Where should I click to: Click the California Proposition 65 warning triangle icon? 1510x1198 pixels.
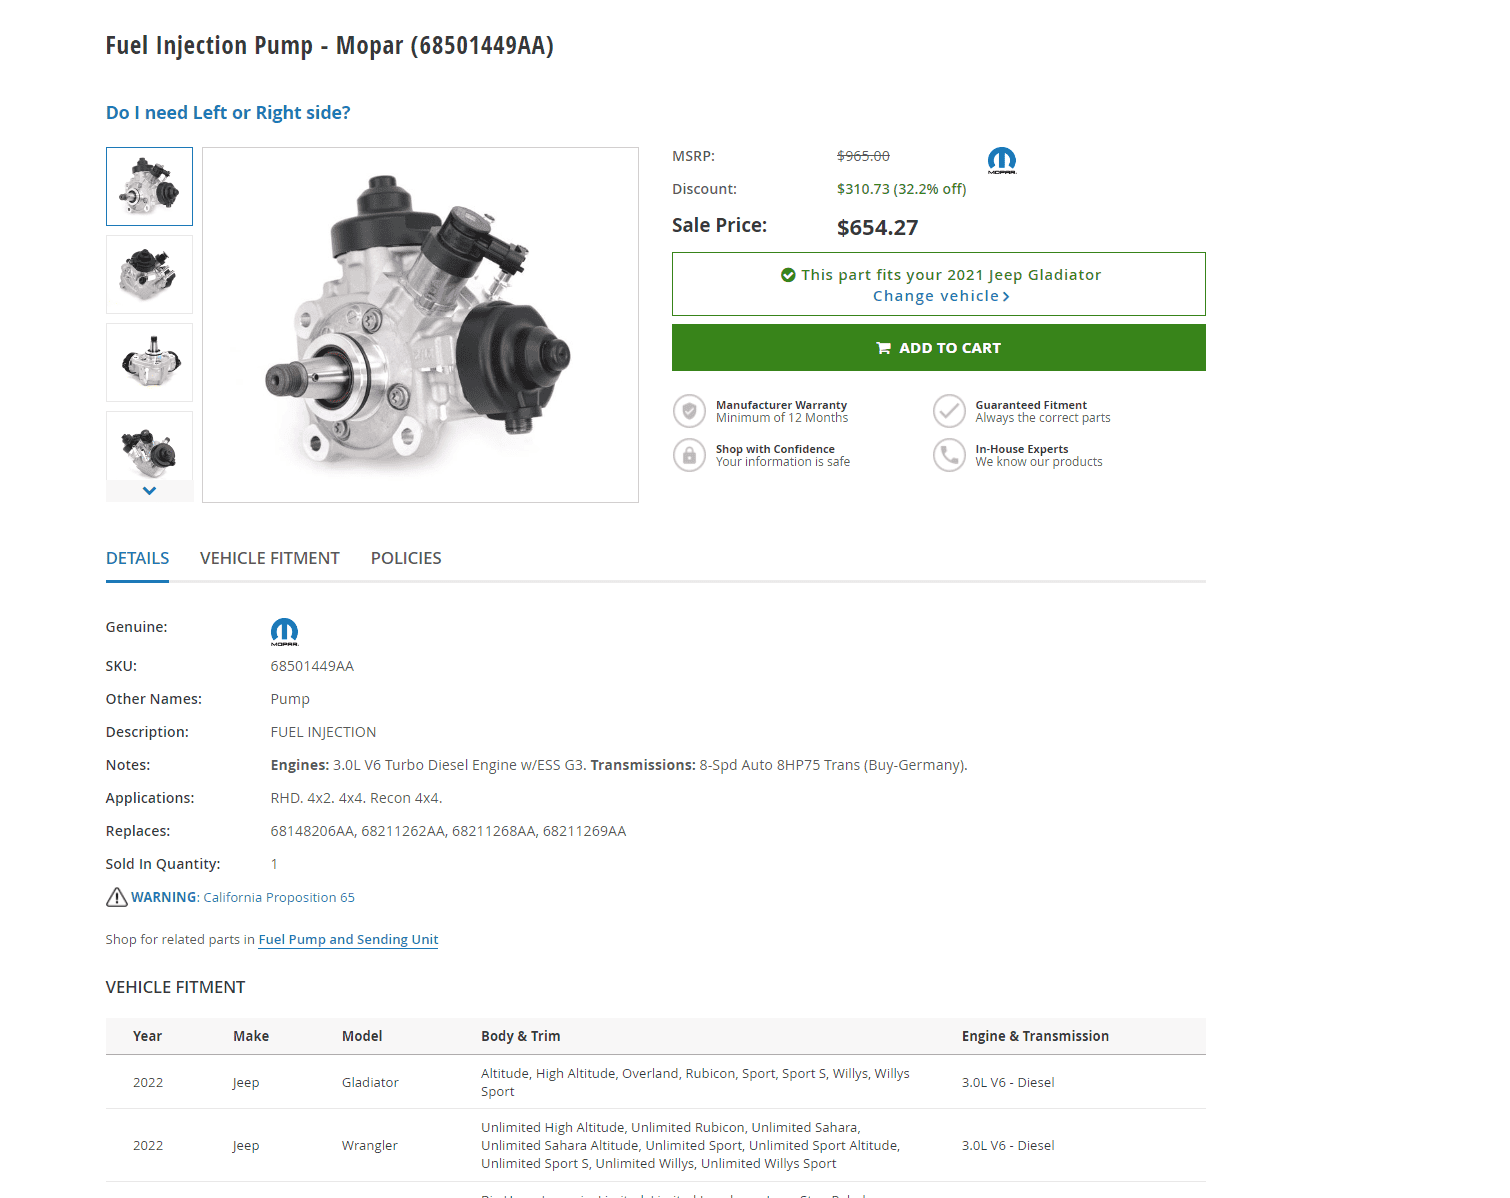[x=117, y=897]
